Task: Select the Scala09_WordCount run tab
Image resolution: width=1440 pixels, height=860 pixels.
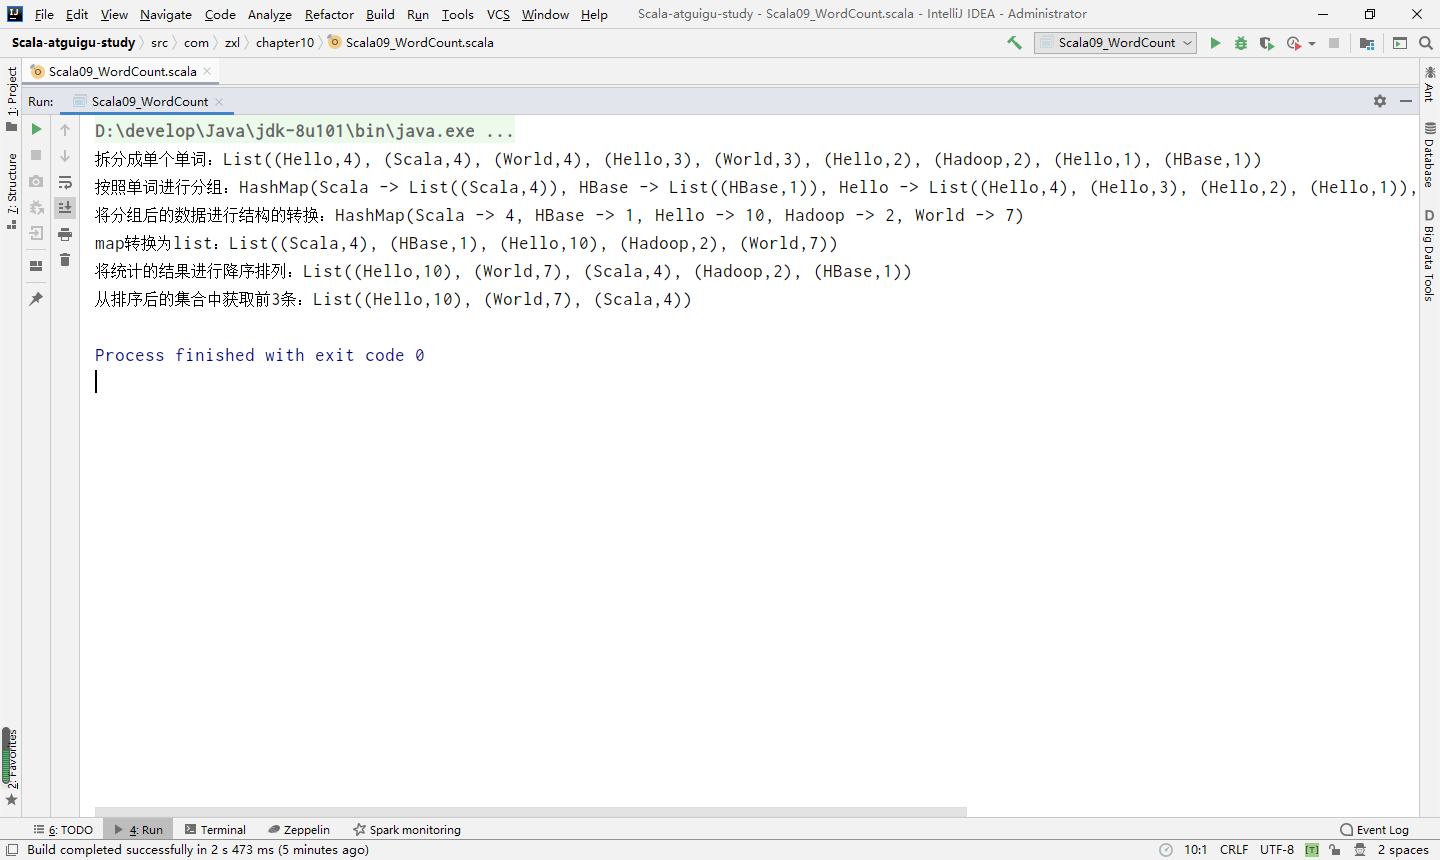Action: [150, 101]
